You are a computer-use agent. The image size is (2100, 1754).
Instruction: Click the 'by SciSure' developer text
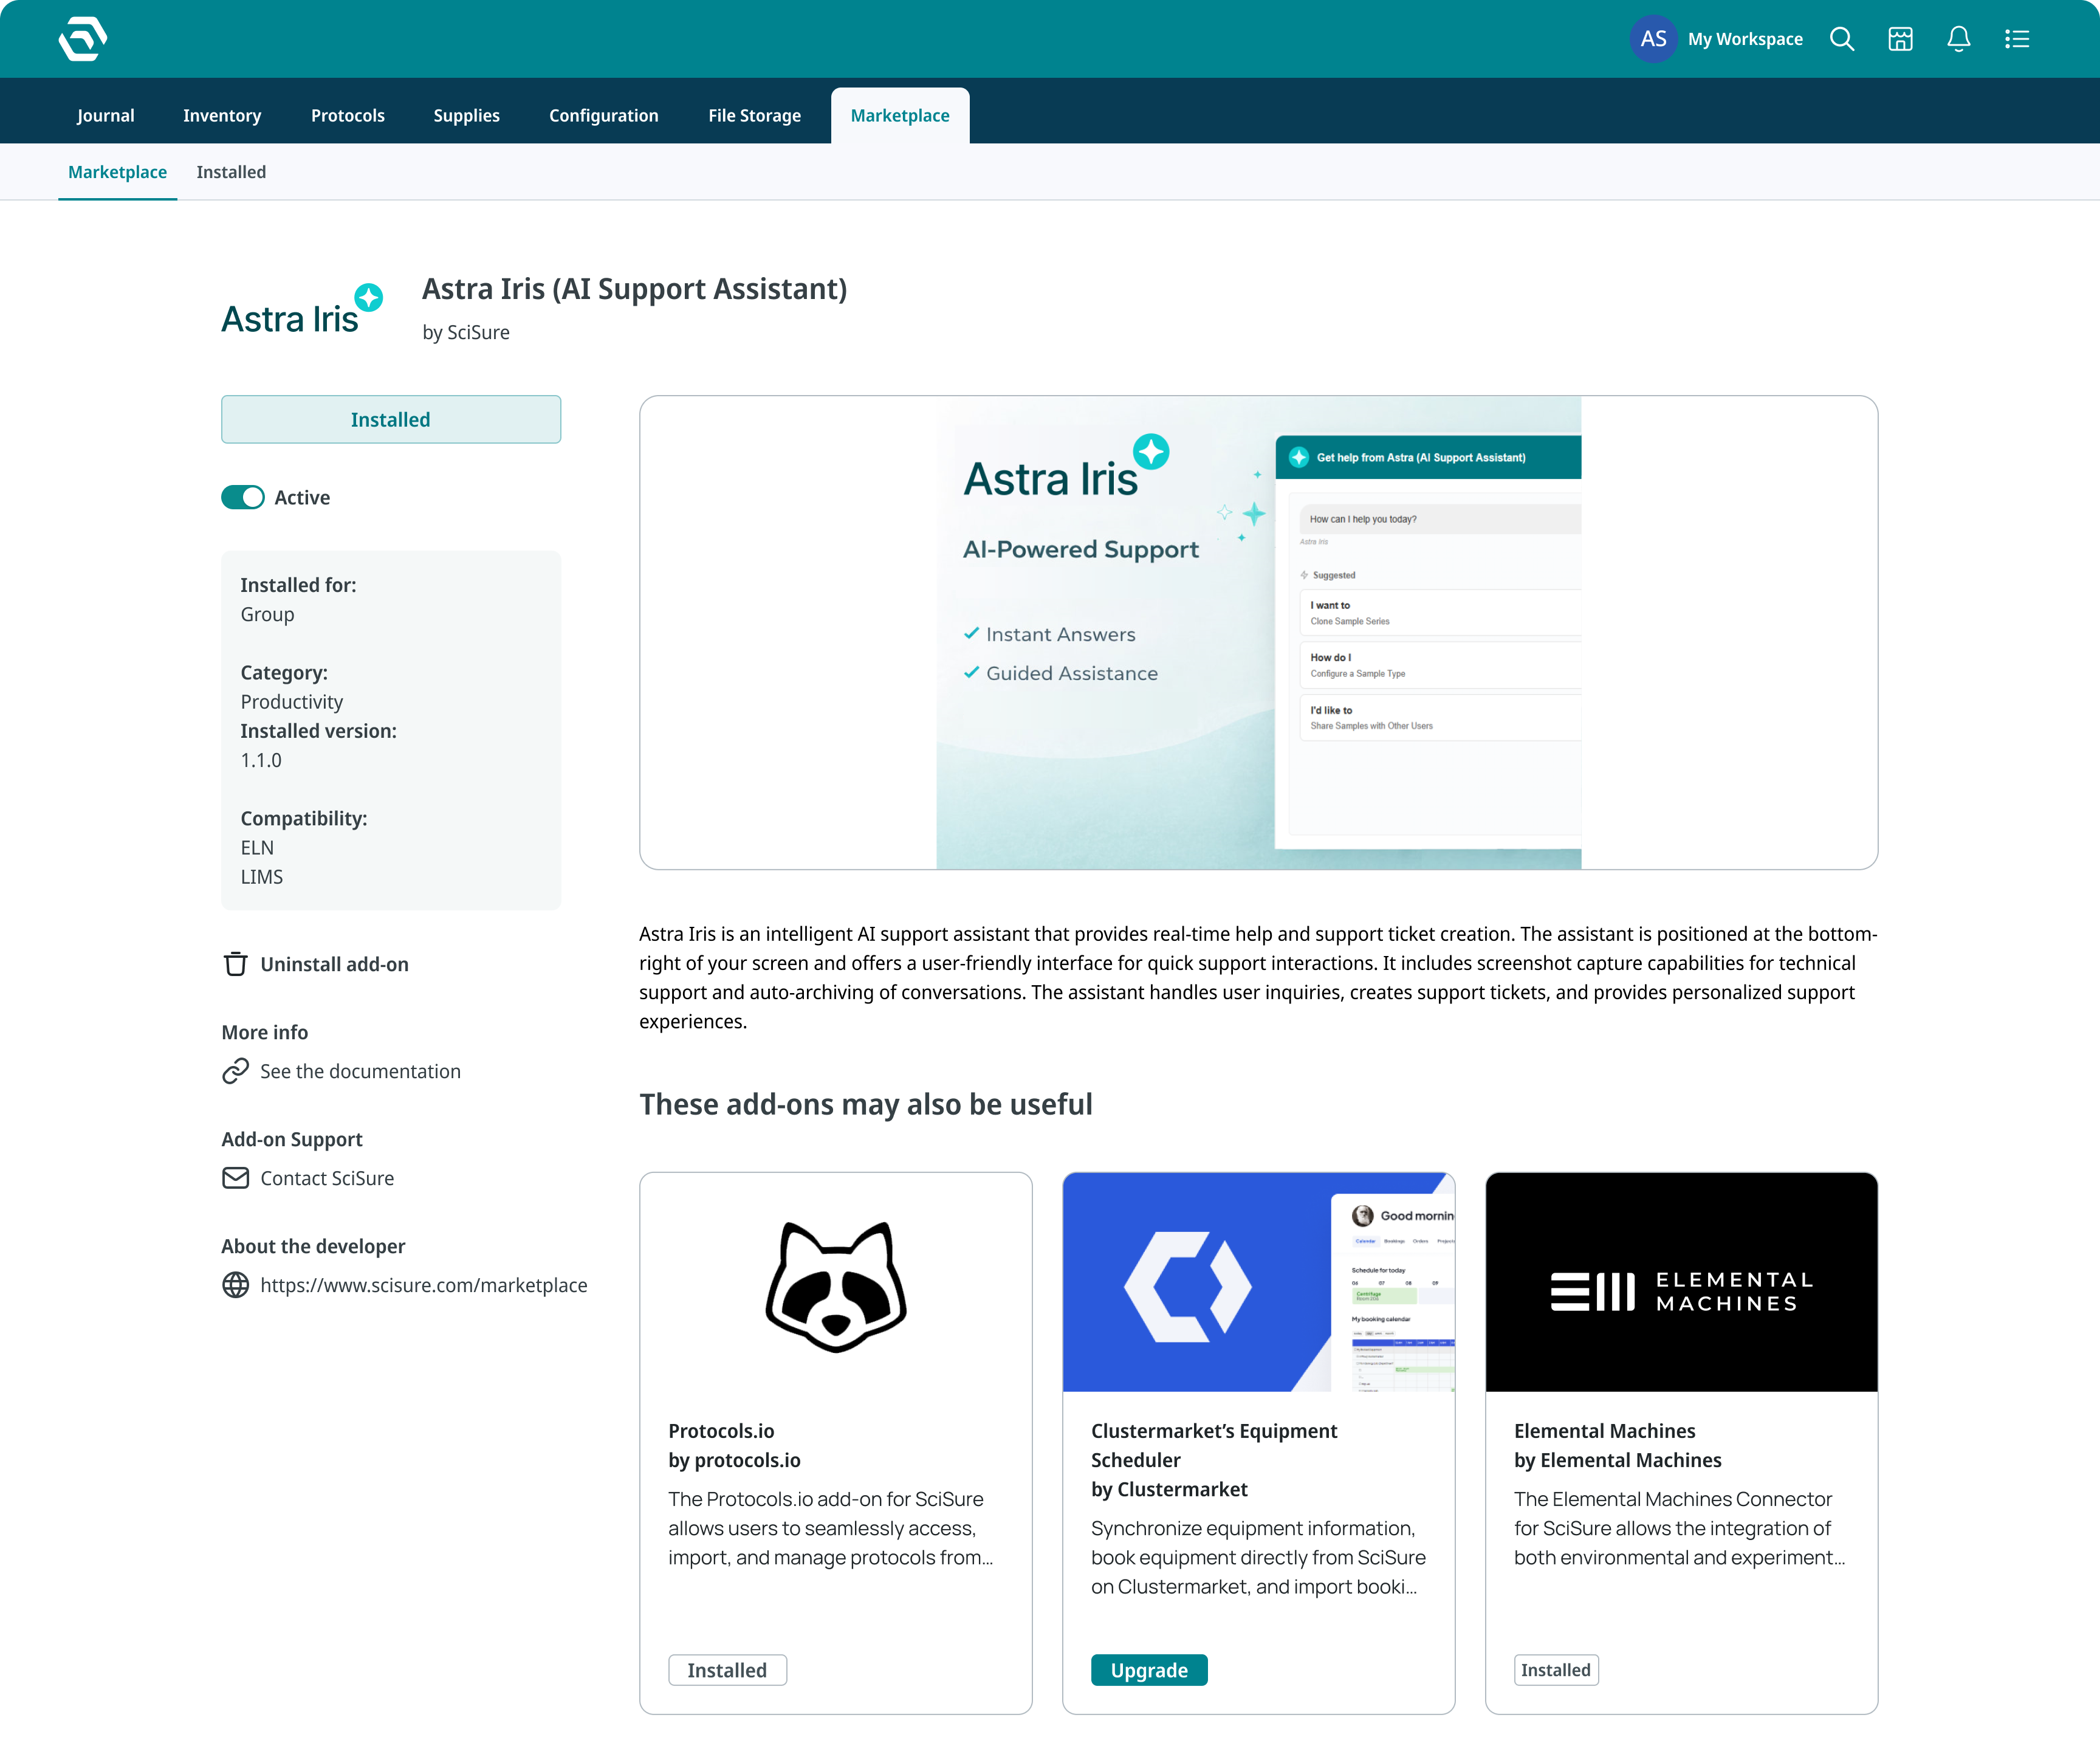pos(466,332)
